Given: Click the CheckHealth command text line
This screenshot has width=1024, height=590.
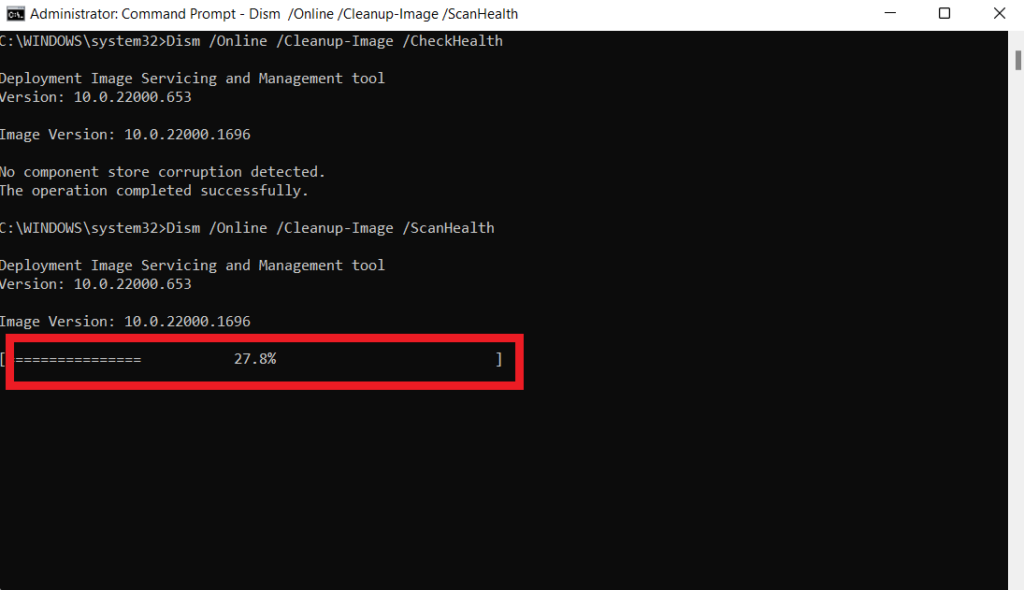Looking at the screenshot, I should point(250,41).
